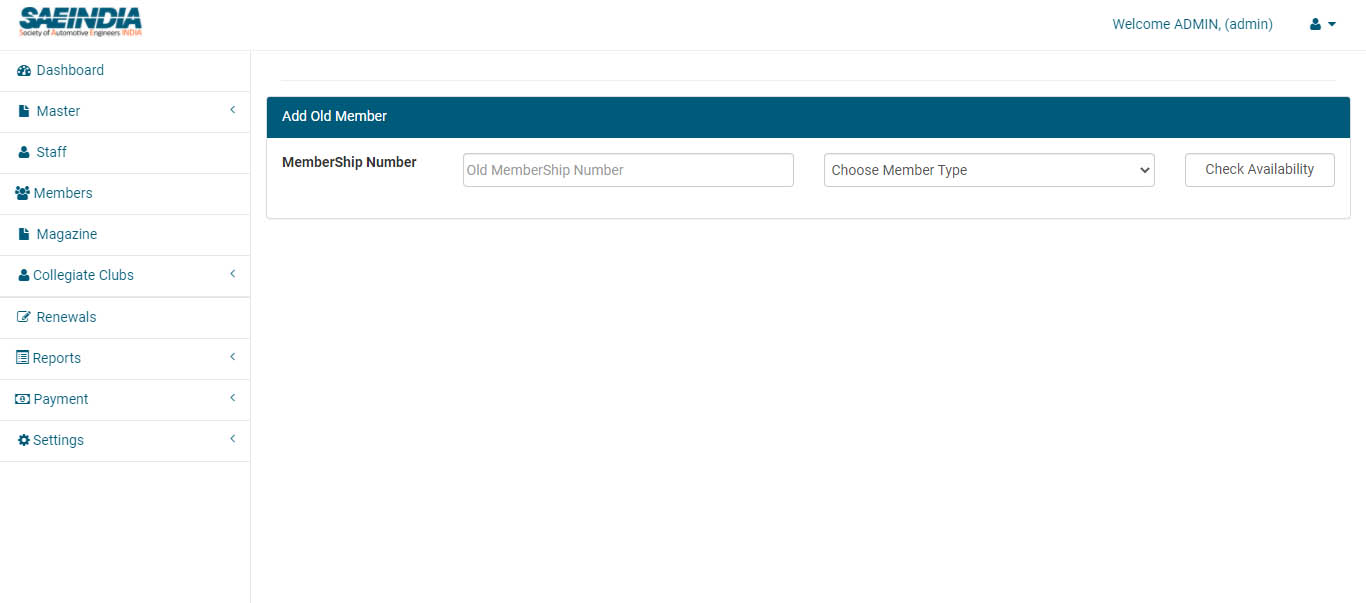Click the MemberShip Number label
The height and width of the screenshot is (603, 1366).
[x=349, y=162]
